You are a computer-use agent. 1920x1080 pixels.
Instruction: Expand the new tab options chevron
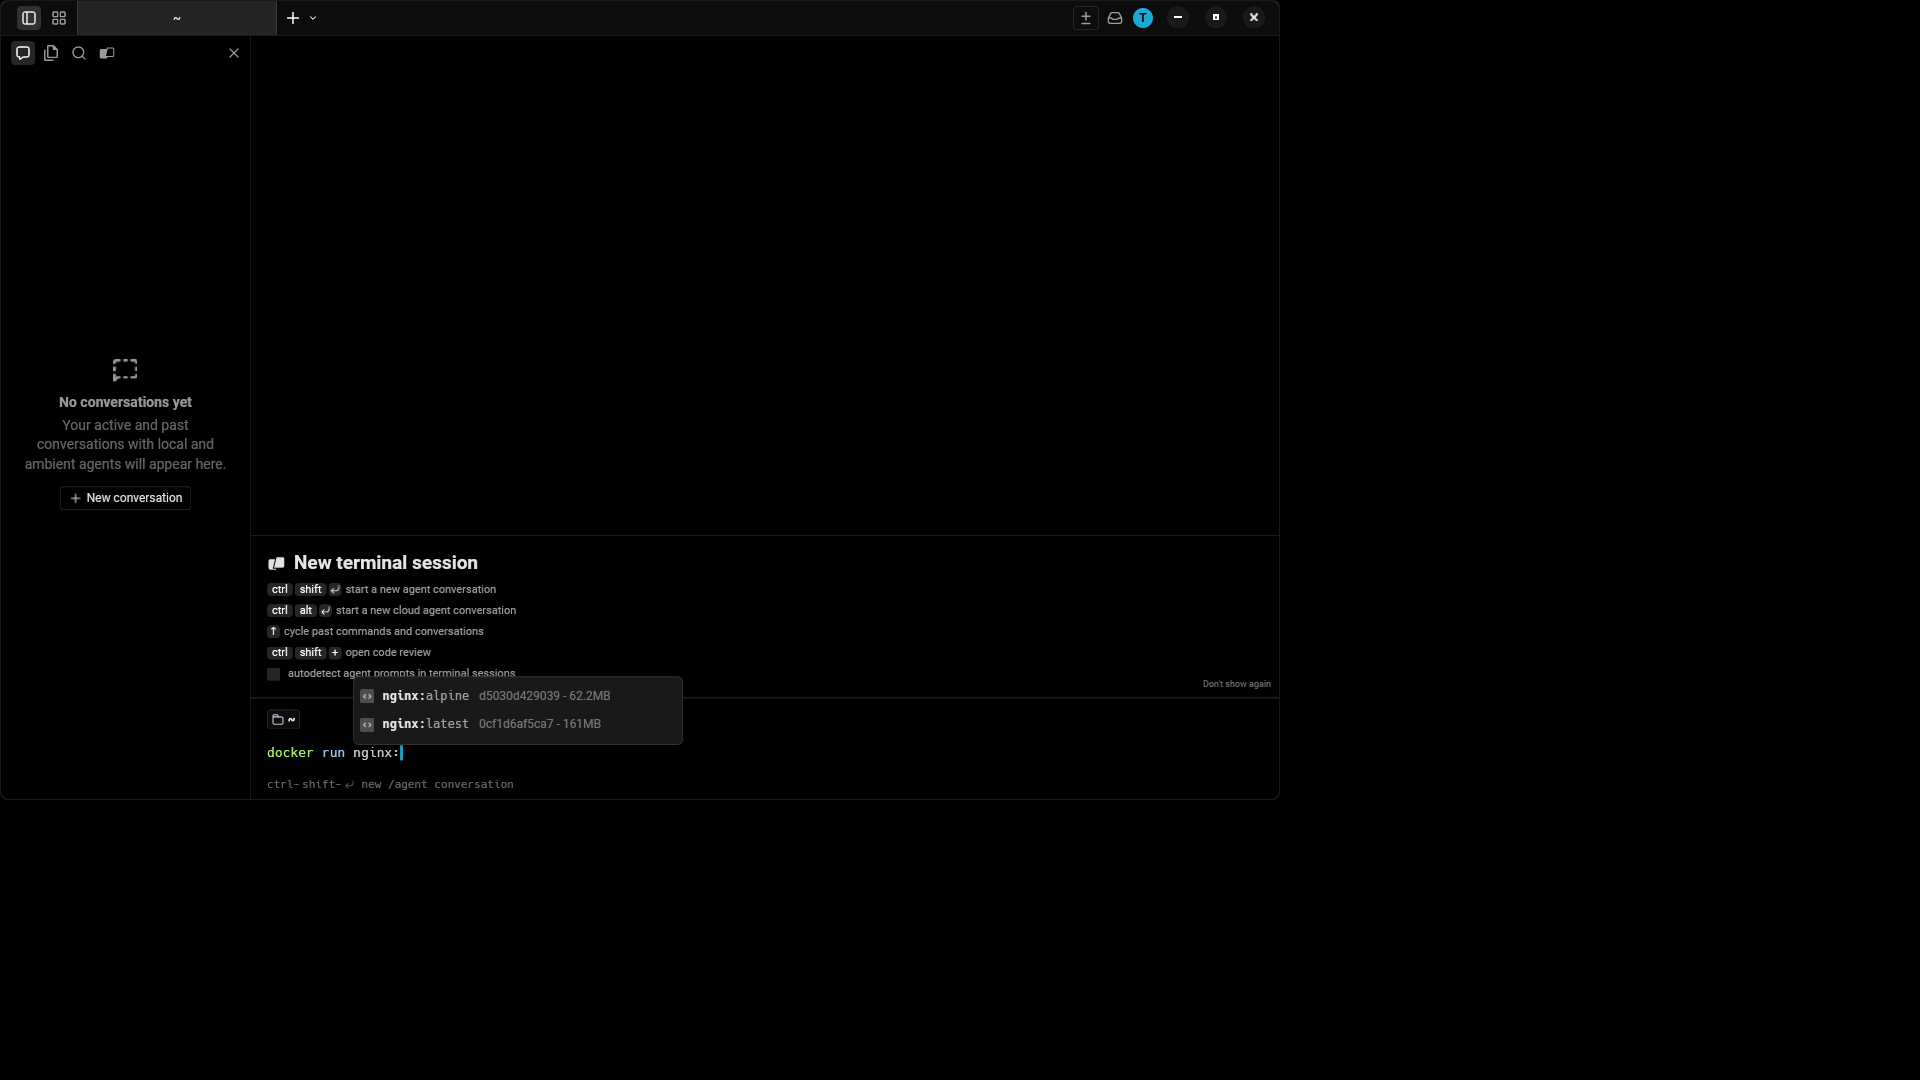pos(313,18)
